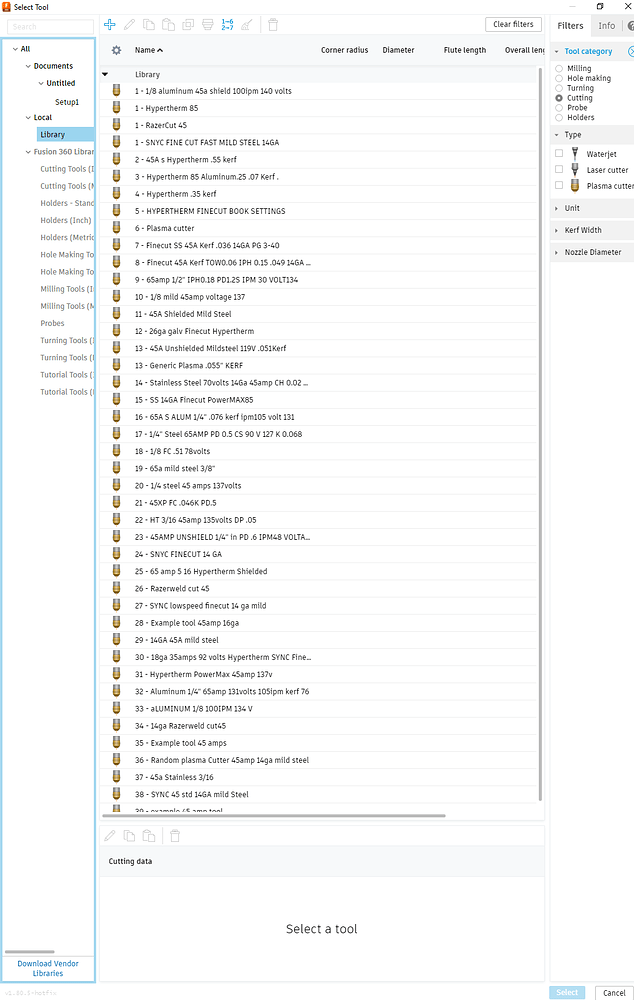Click plasma icon of 26 - Razerweld cut 45
Image resolution: width=634 pixels, height=1000 pixels.
(116, 588)
